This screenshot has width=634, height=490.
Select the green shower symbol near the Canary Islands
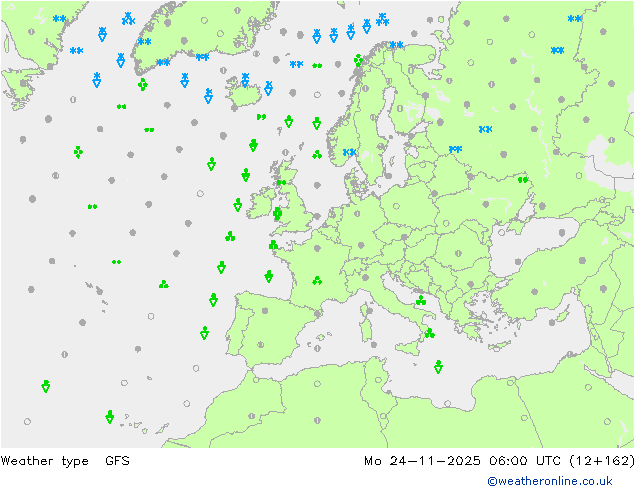[x=110, y=417]
